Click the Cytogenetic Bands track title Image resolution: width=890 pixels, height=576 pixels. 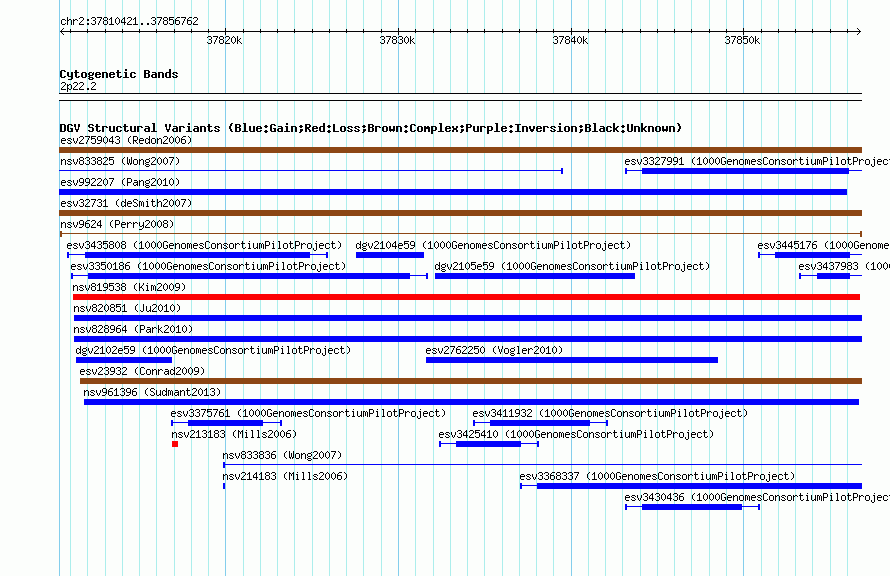(x=119, y=74)
